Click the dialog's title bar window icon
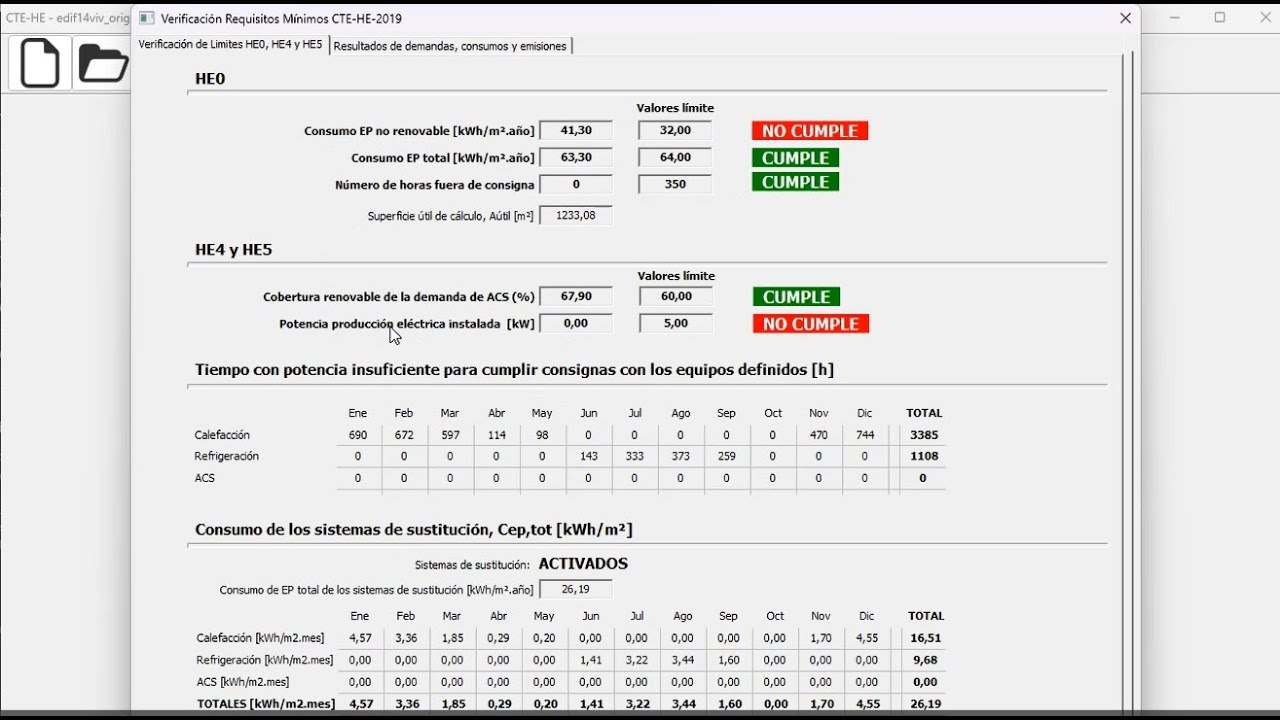1280x720 pixels. 147,18
